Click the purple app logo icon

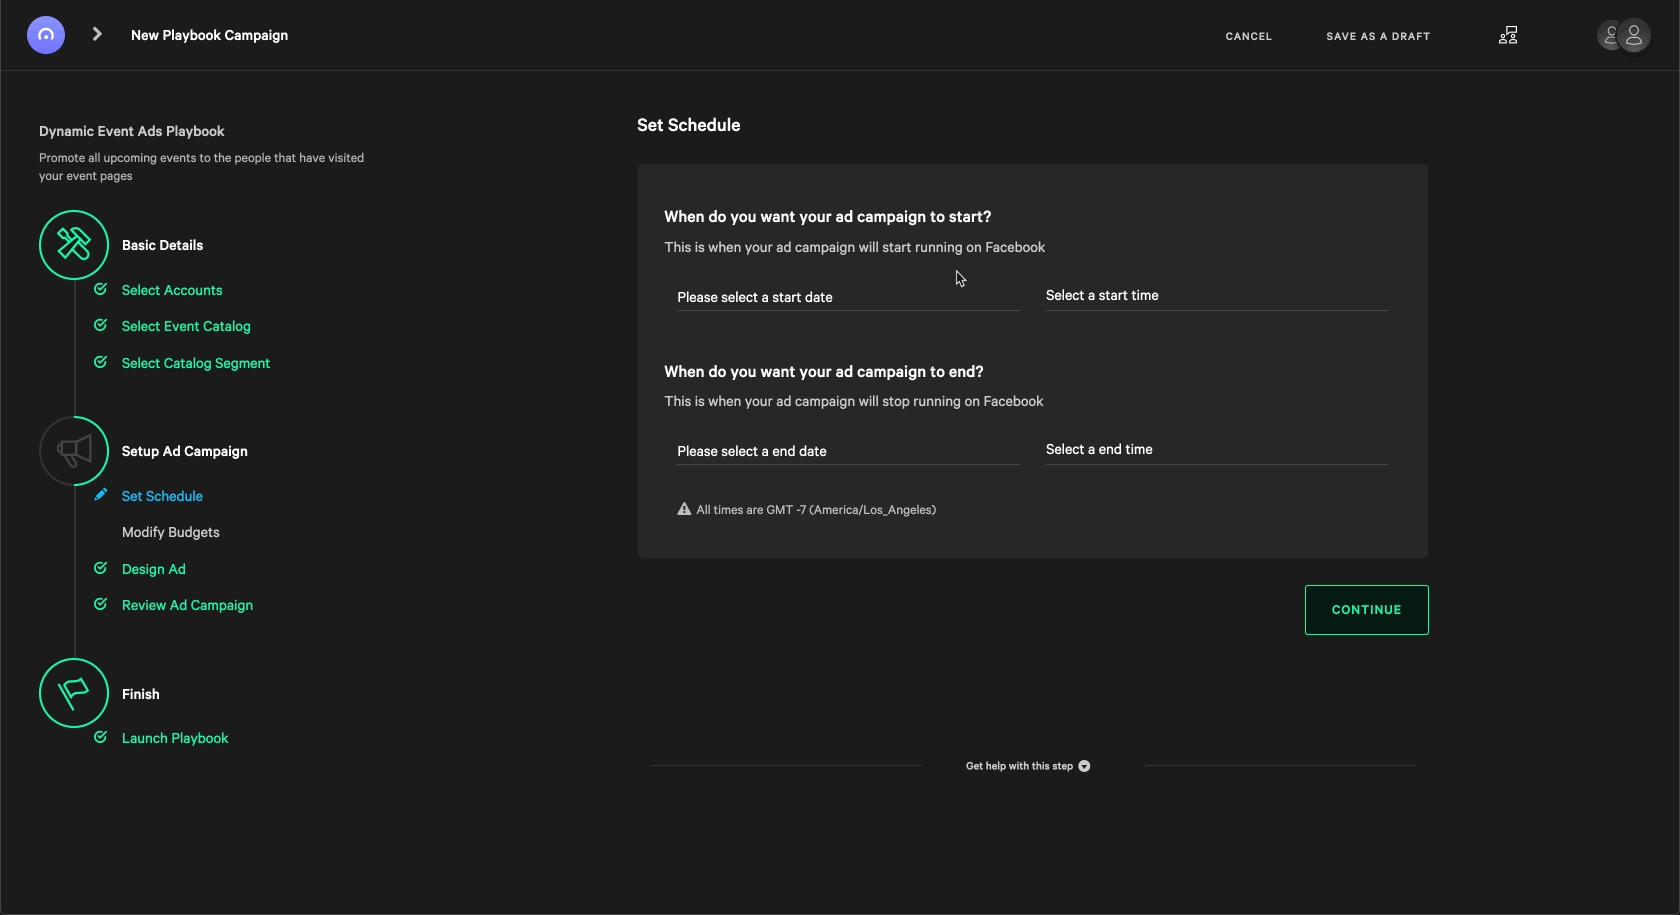(46, 35)
